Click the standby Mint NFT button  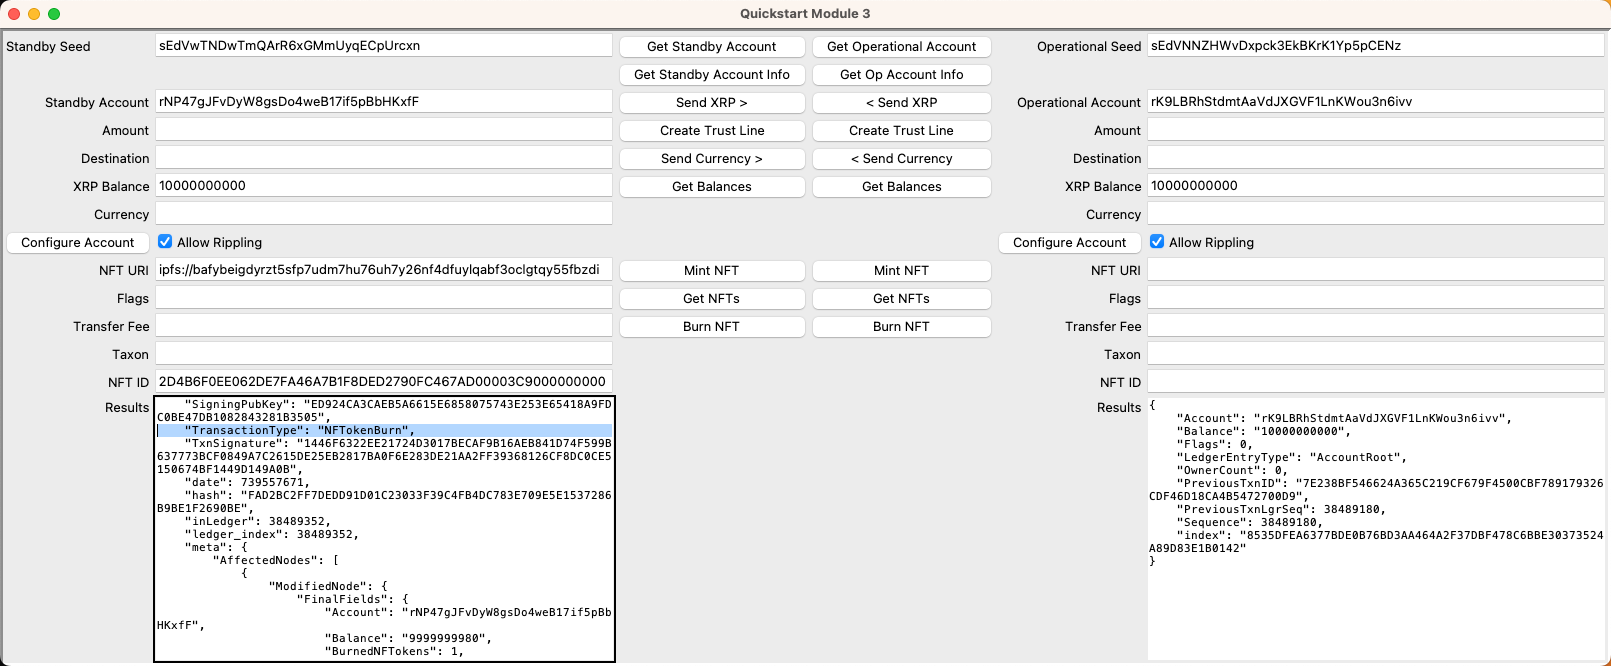[711, 271]
